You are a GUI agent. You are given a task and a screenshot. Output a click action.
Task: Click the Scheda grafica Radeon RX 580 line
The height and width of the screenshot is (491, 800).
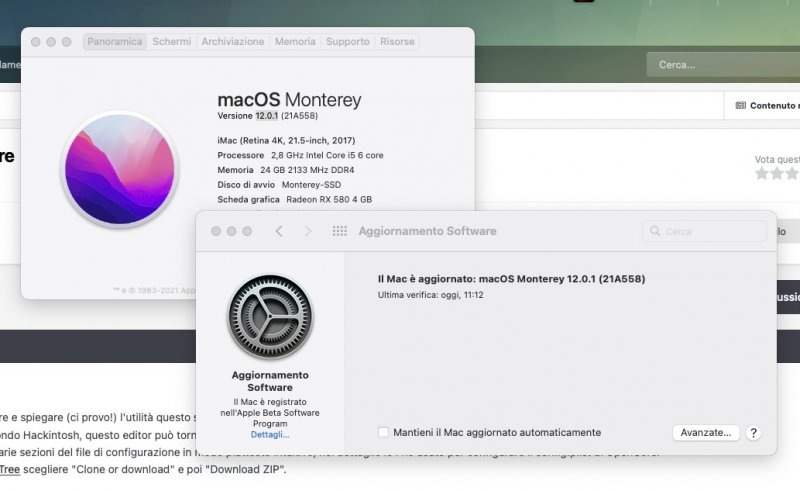(294, 200)
